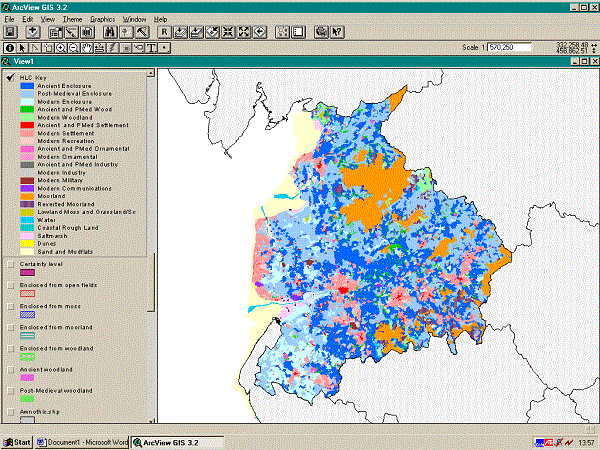The image size is (600, 450).
Task: Select the Measure ruler tool
Action: tap(99, 48)
